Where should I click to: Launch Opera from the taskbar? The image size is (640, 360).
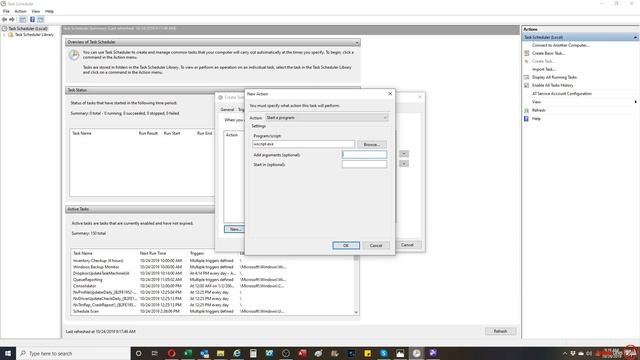click(x=171, y=353)
